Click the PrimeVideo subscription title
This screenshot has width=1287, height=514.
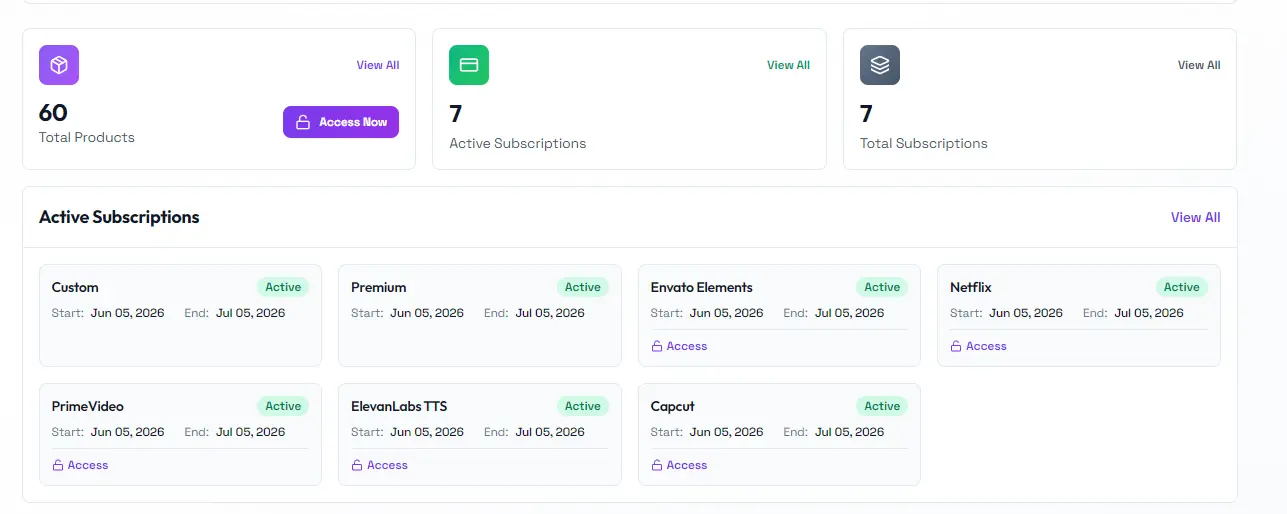pyautogui.click(x=88, y=406)
